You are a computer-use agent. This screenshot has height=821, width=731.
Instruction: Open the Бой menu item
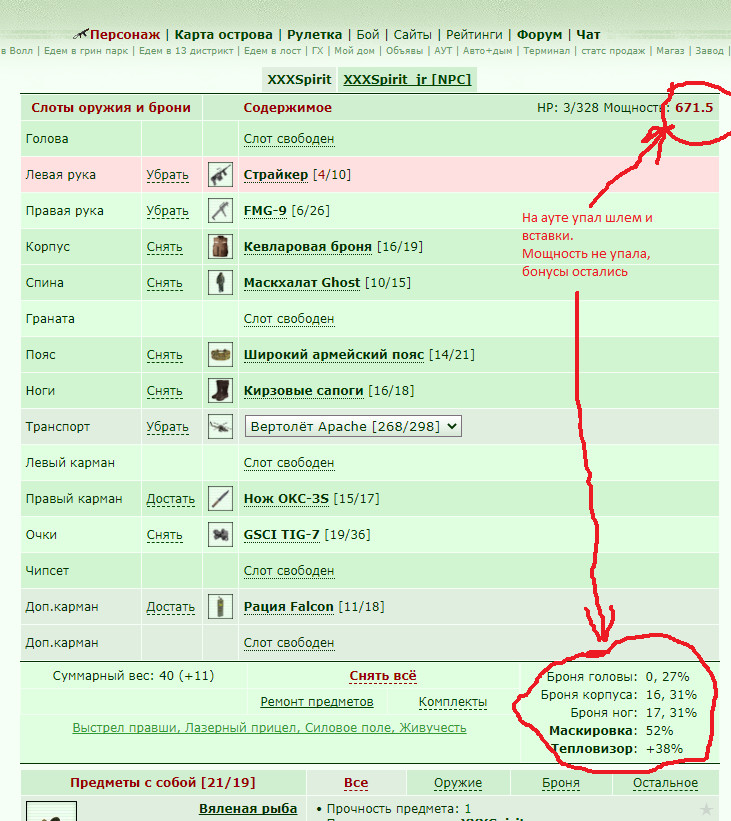pos(368,35)
